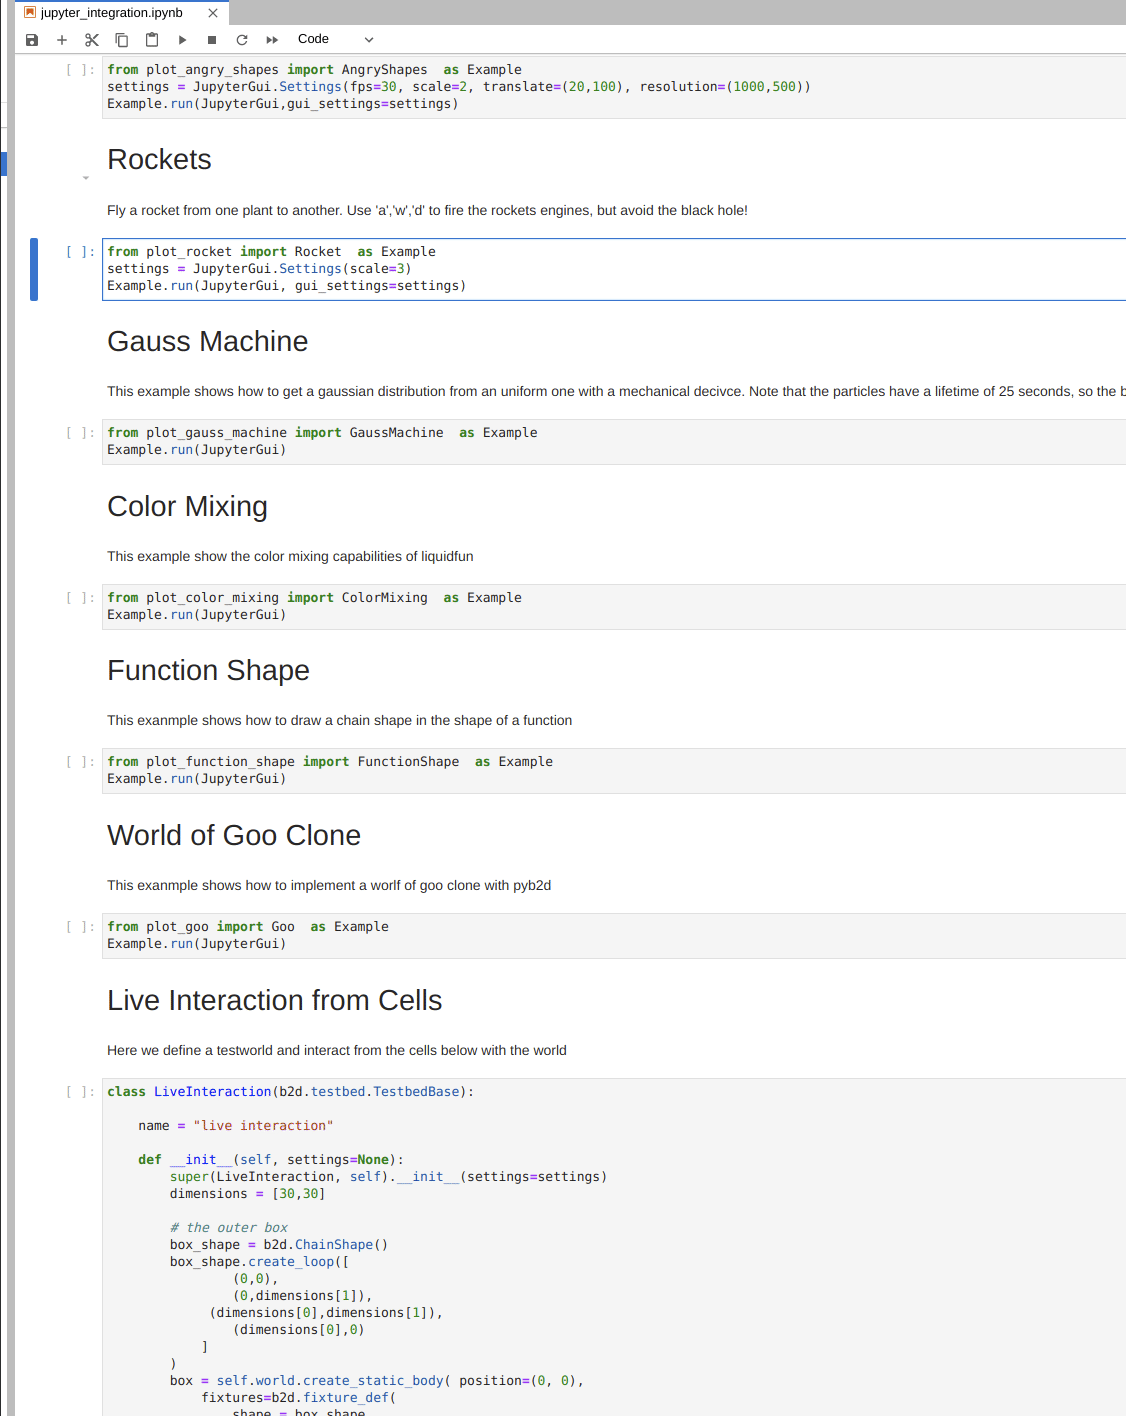Click the '# the outer box' comment line

228,1228
